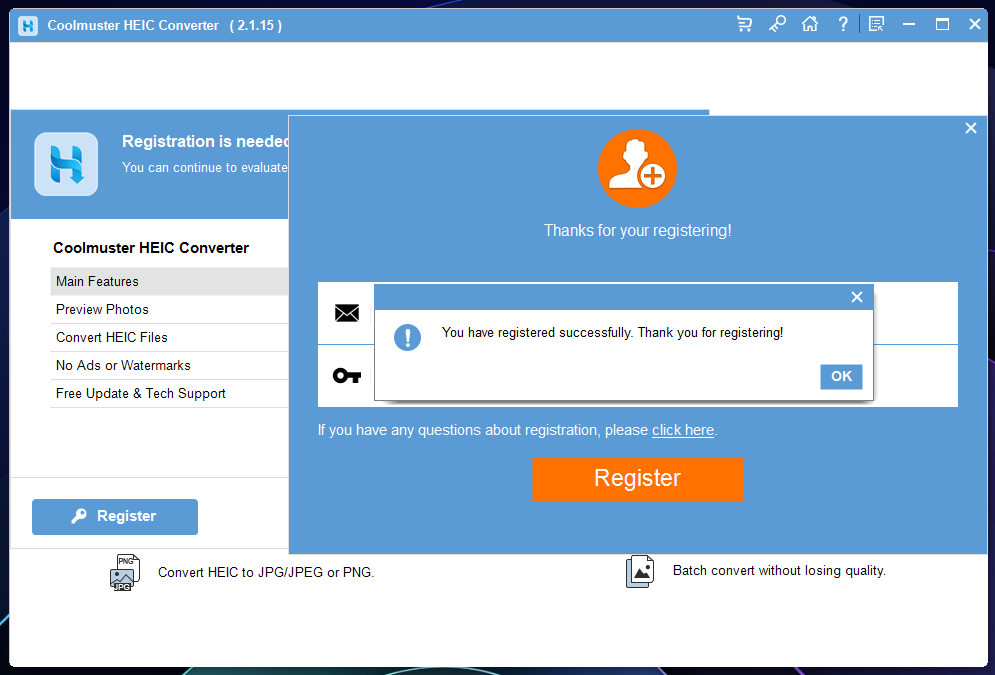The image size is (995, 675).
Task: Click the orange Register button
Action: coord(637,479)
